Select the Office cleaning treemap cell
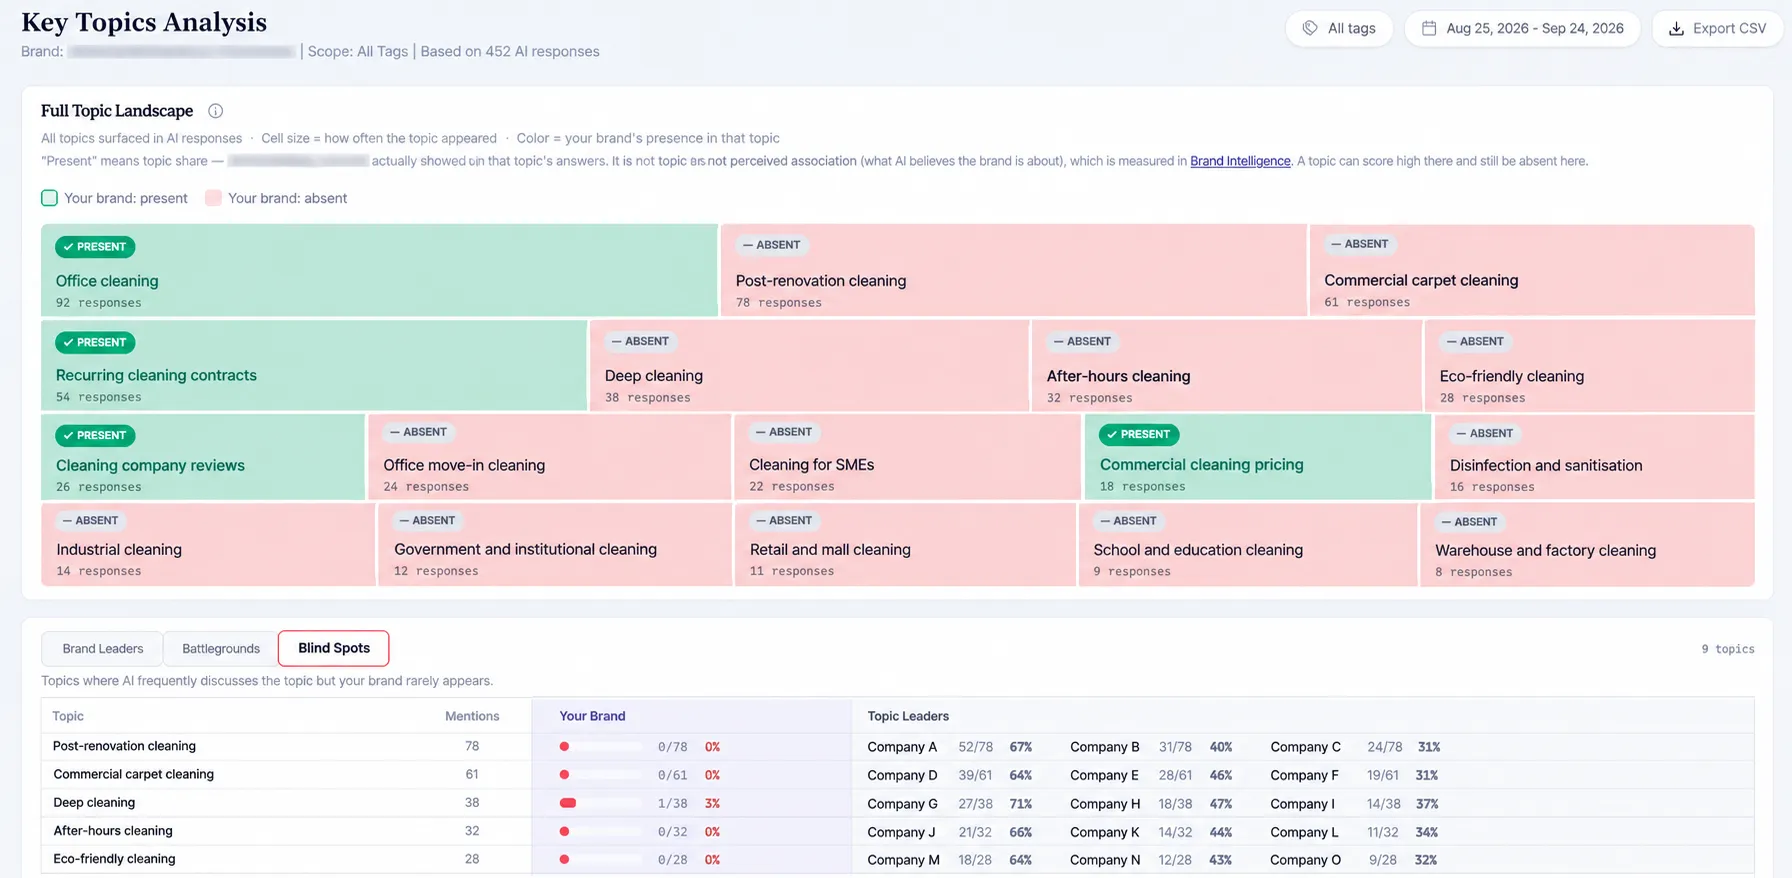Viewport: 1792px width, 878px height. [x=379, y=270]
